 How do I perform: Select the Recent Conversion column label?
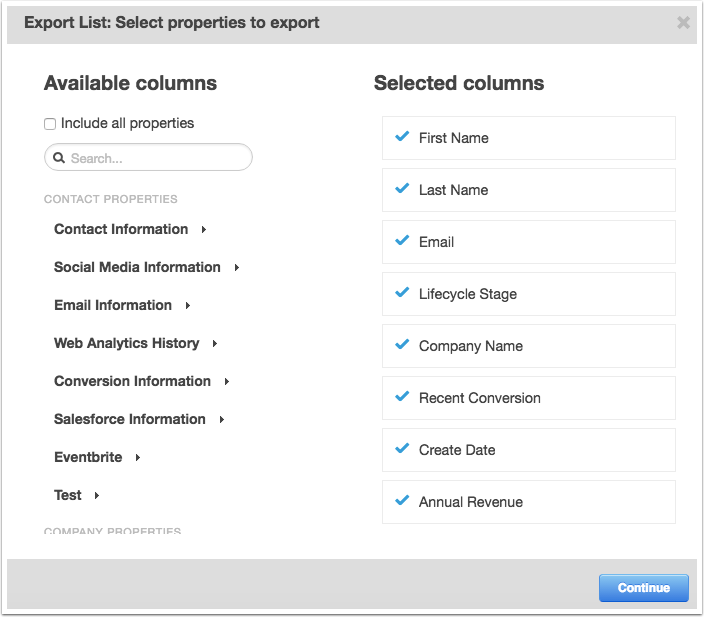pyautogui.click(x=480, y=398)
